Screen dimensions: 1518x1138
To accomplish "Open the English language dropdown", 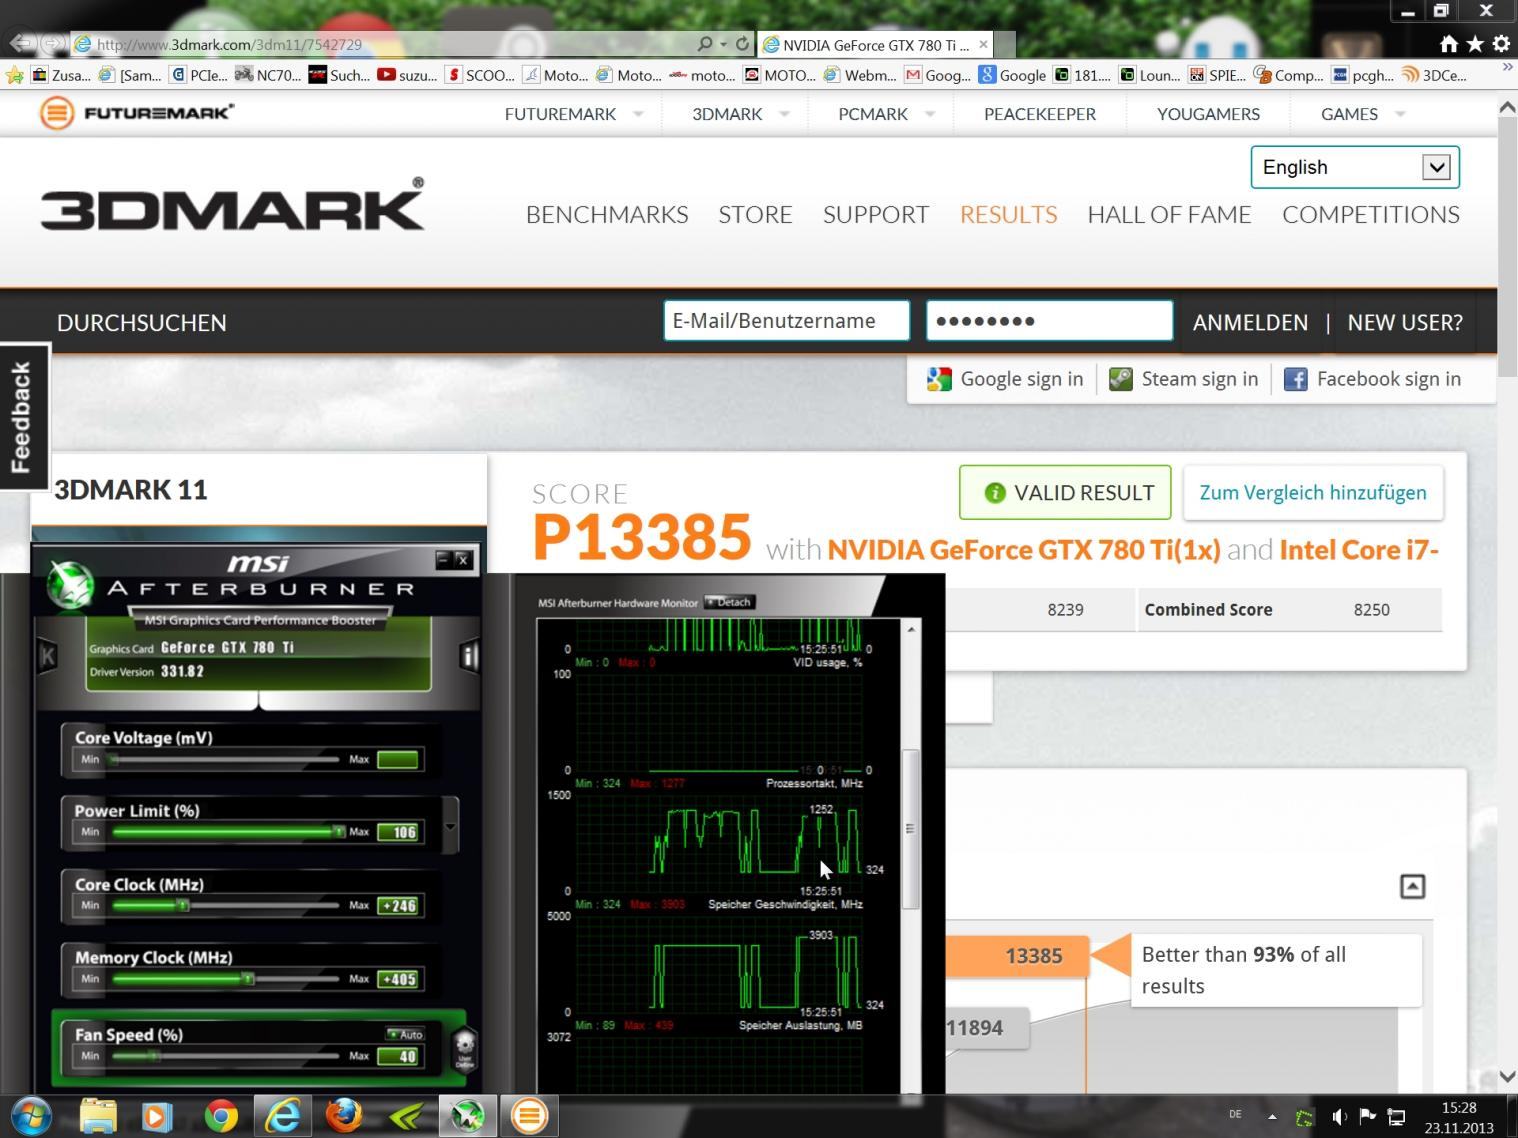I will click(1355, 167).
